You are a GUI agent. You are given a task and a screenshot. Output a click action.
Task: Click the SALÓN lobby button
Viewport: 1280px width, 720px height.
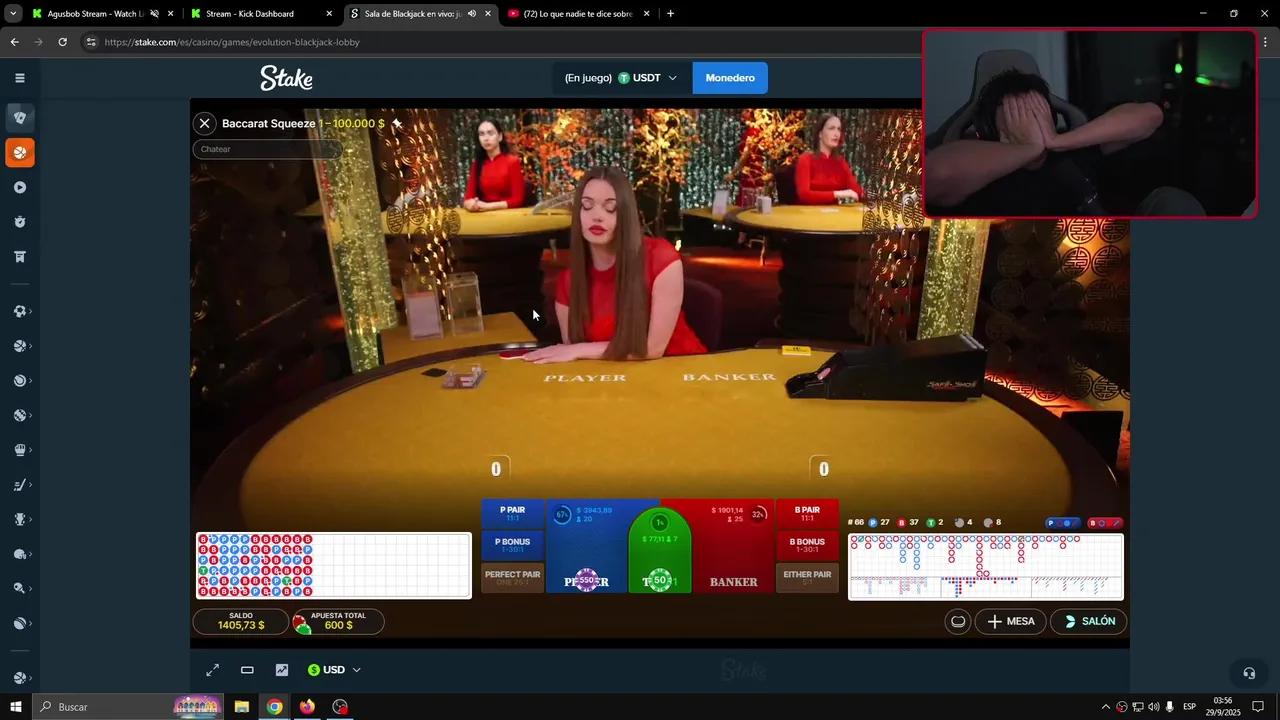click(x=1089, y=621)
